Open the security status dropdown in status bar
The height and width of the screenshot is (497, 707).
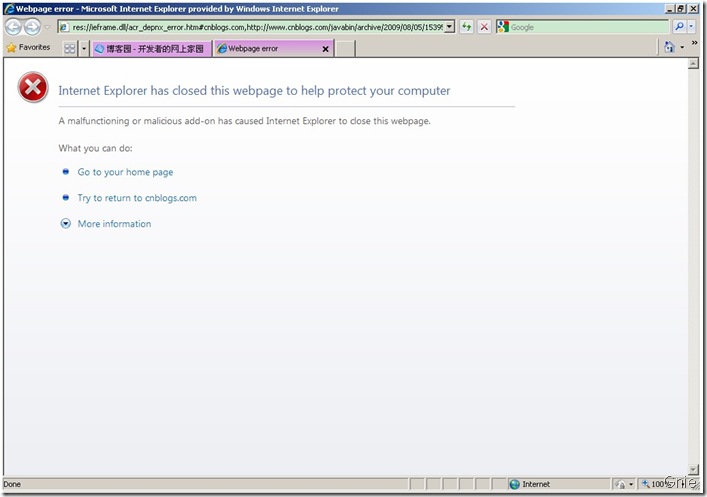(631, 484)
